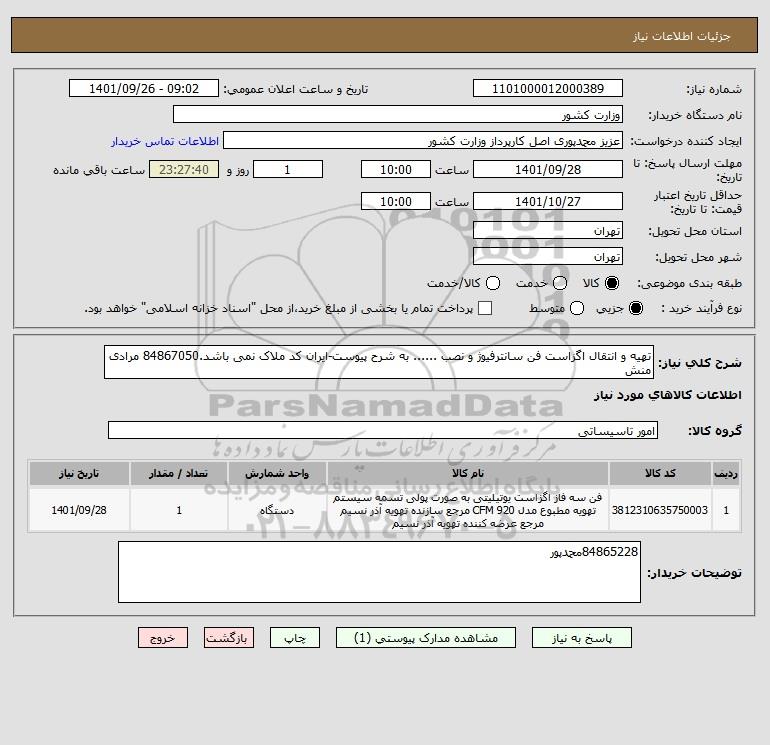Click the remaining time field 23:27:40
The width and height of the screenshot is (770, 745).
click(184, 170)
